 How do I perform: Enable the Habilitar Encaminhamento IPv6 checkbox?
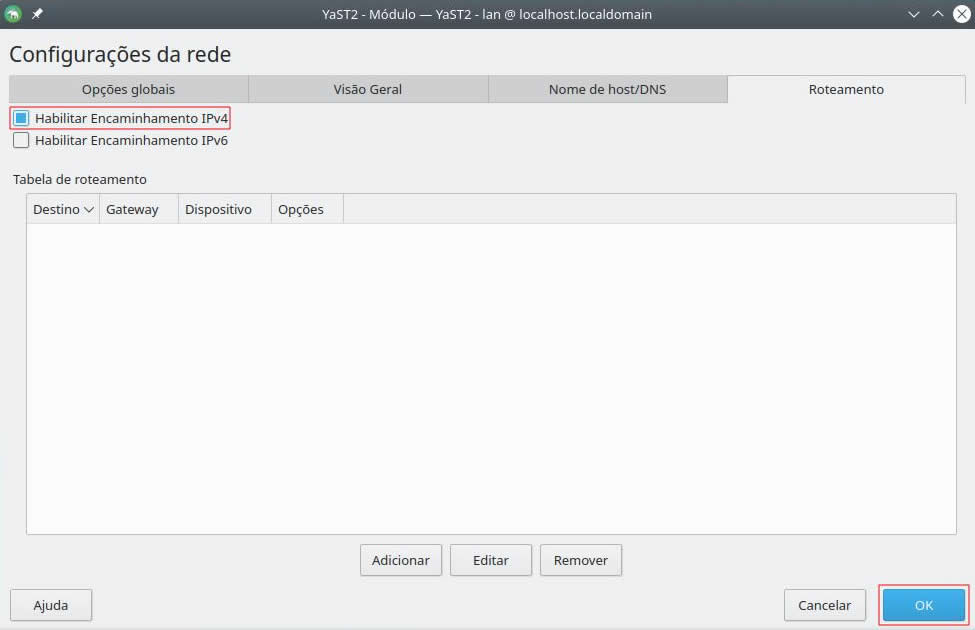(21, 141)
